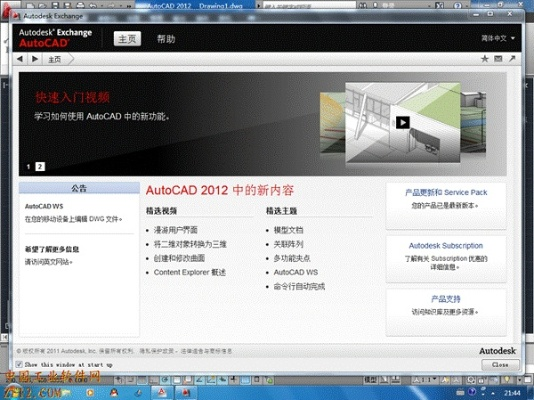The height and width of the screenshot is (400, 534).
Task: Click the binoculars search icon in AutoCAD title bar
Action: pos(363,5)
